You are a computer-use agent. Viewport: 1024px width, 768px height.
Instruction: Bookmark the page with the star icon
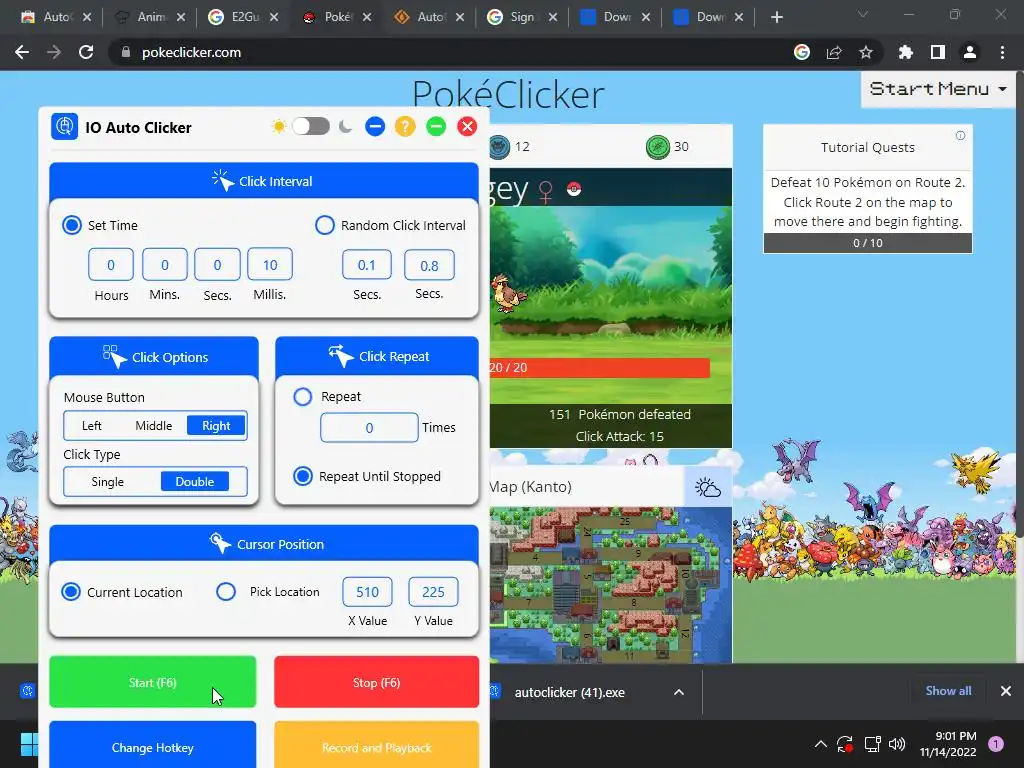click(866, 52)
